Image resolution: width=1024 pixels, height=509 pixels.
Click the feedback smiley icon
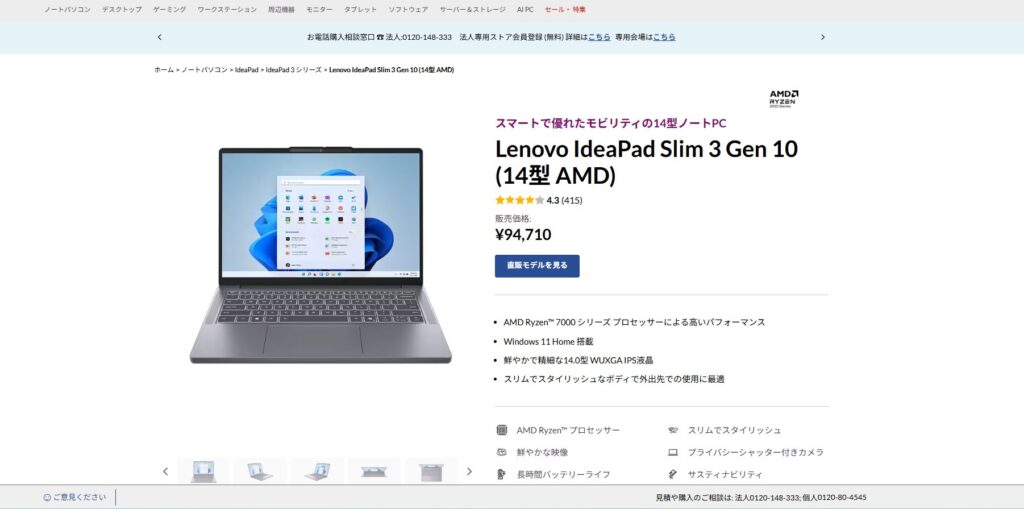click(47, 497)
